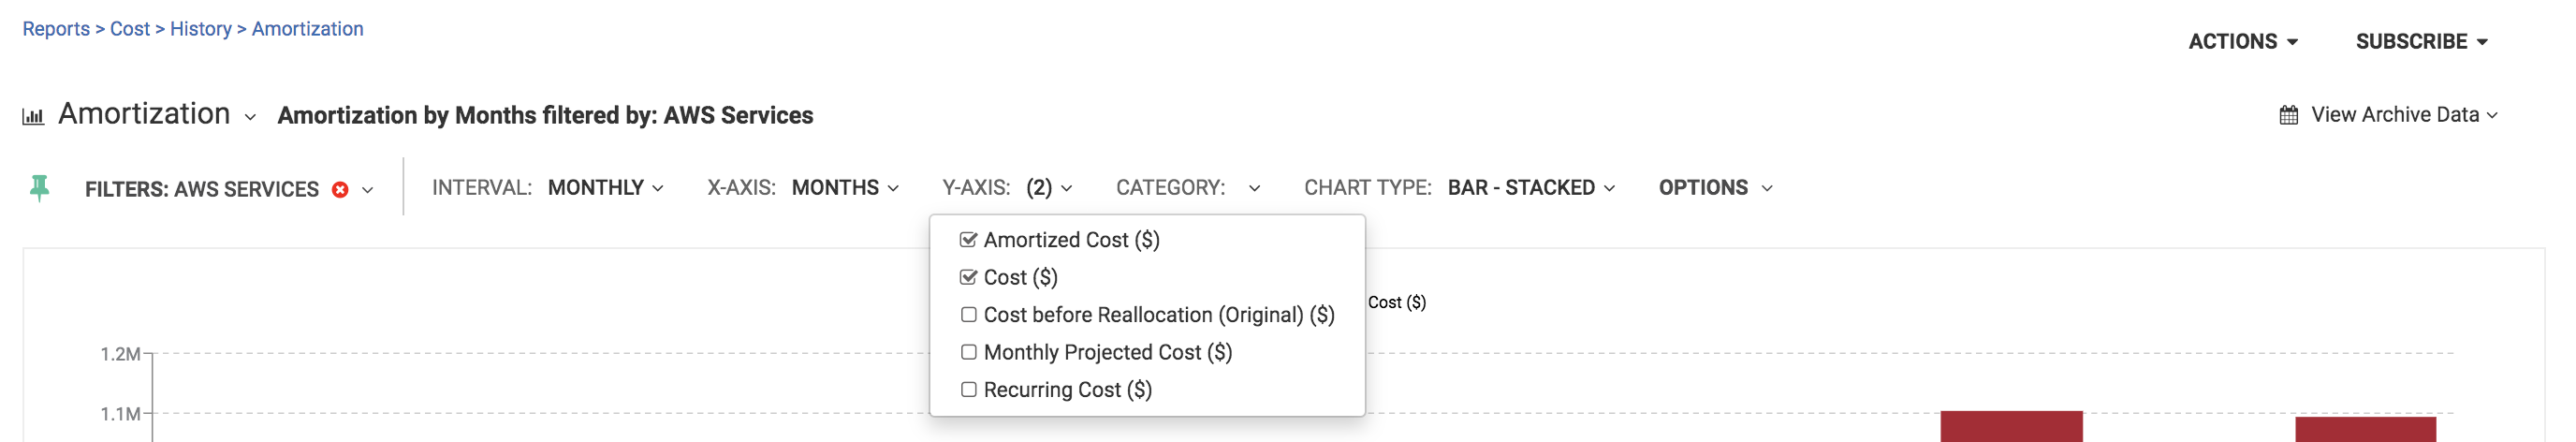Viewport: 2576px width, 442px height.
Task: Click the bar chart icon beside Amortization
Action: 33,116
